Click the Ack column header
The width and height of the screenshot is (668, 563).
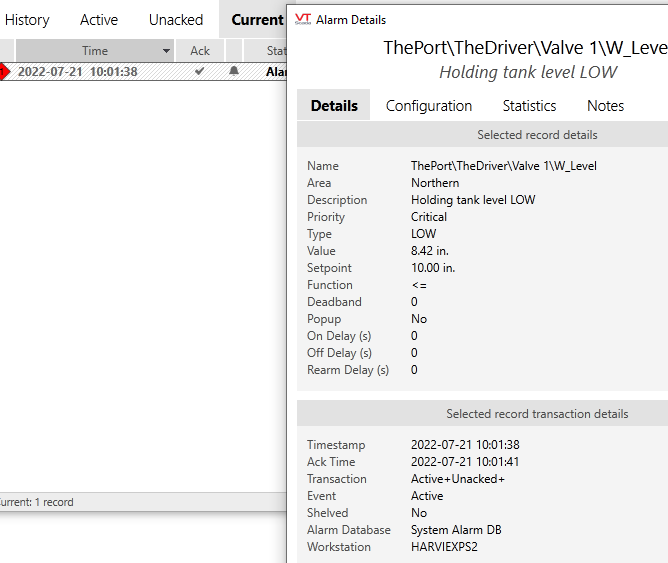[x=200, y=51]
